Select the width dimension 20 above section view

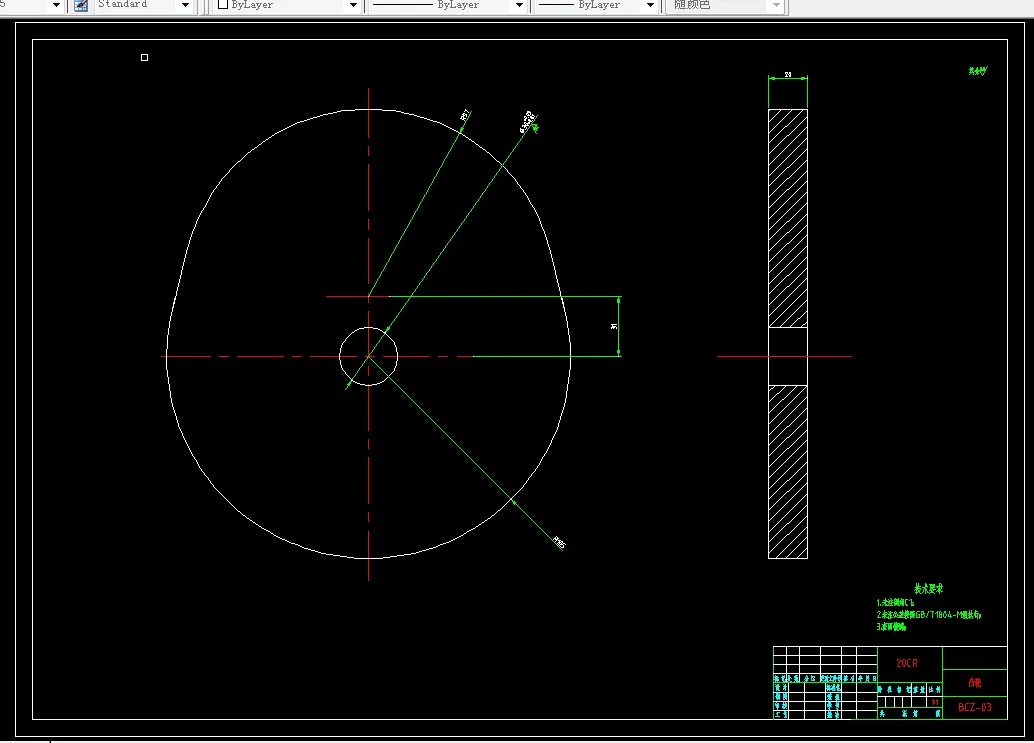[788, 74]
